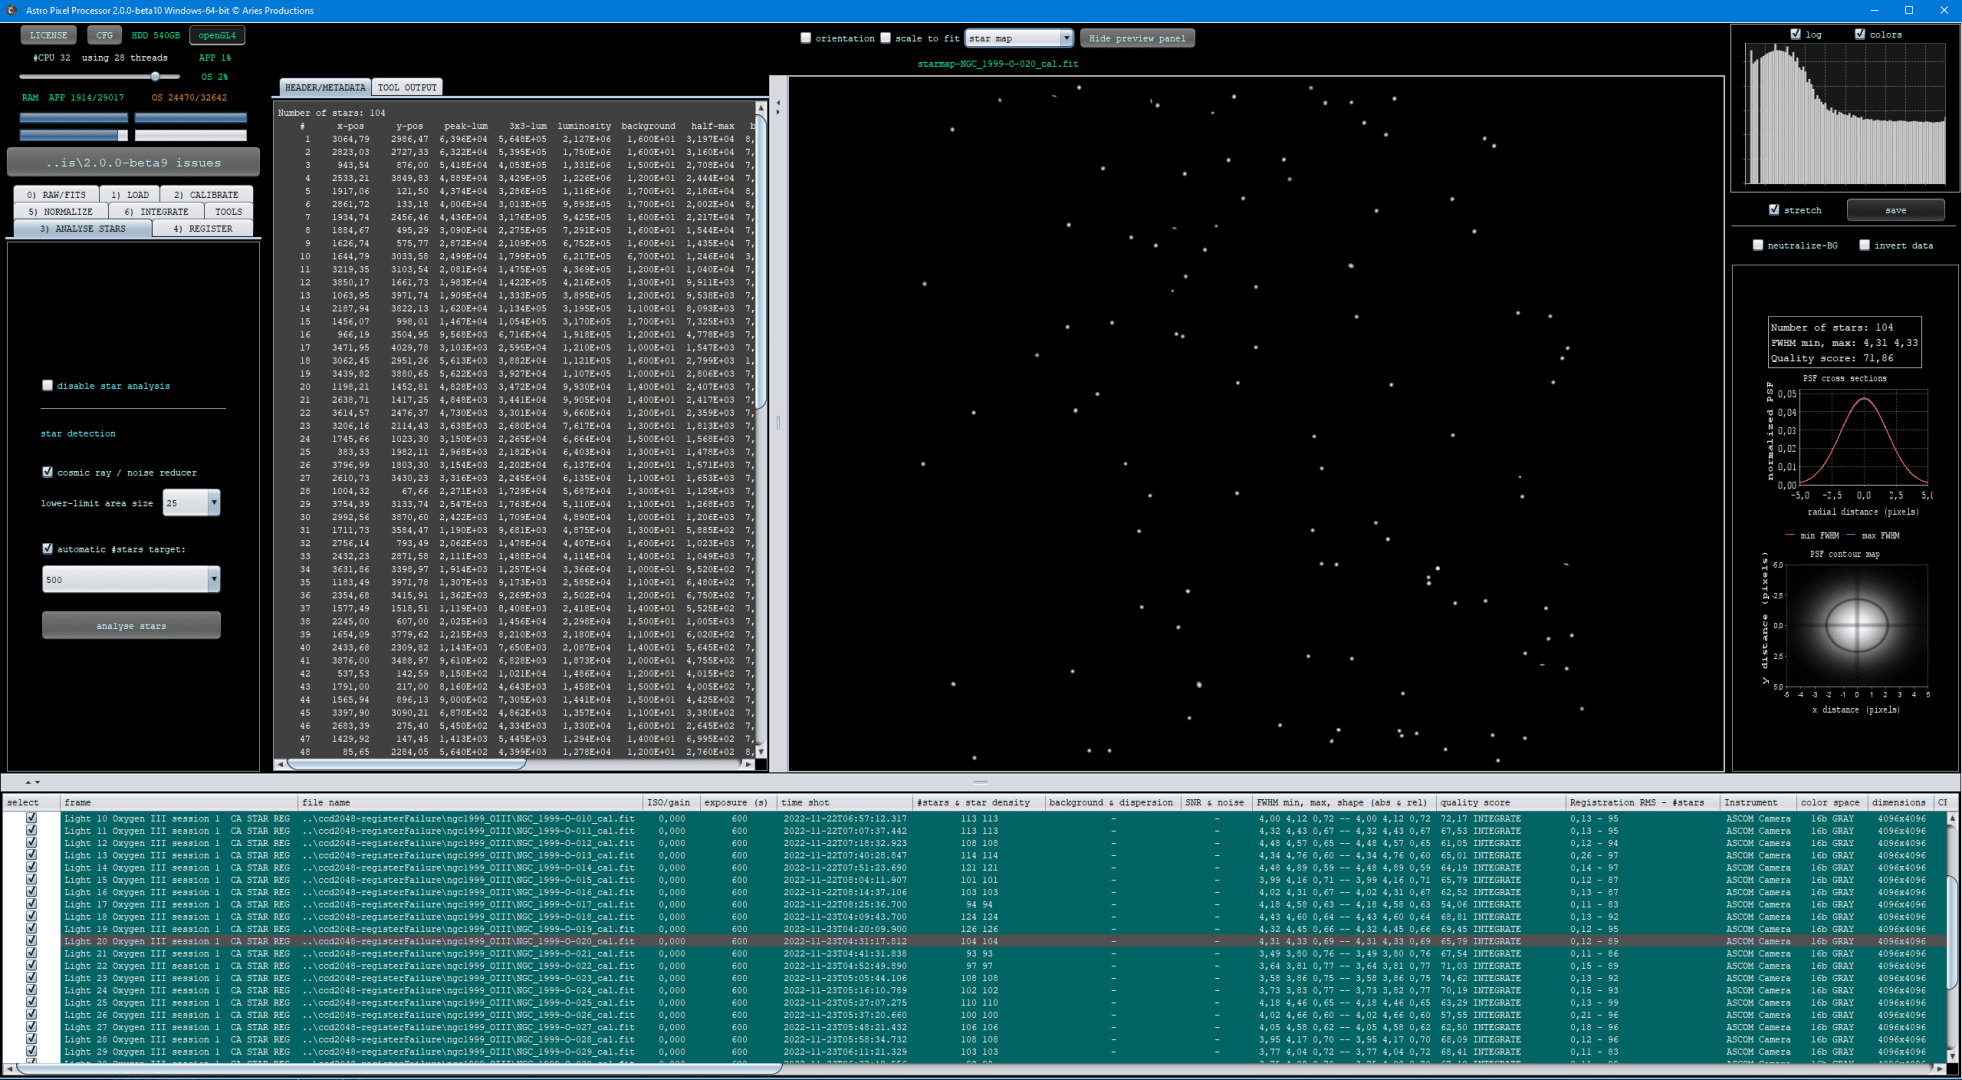The width and height of the screenshot is (1962, 1080).
Task: Open the 4) REGISTER tab
Action: (202, 229)
